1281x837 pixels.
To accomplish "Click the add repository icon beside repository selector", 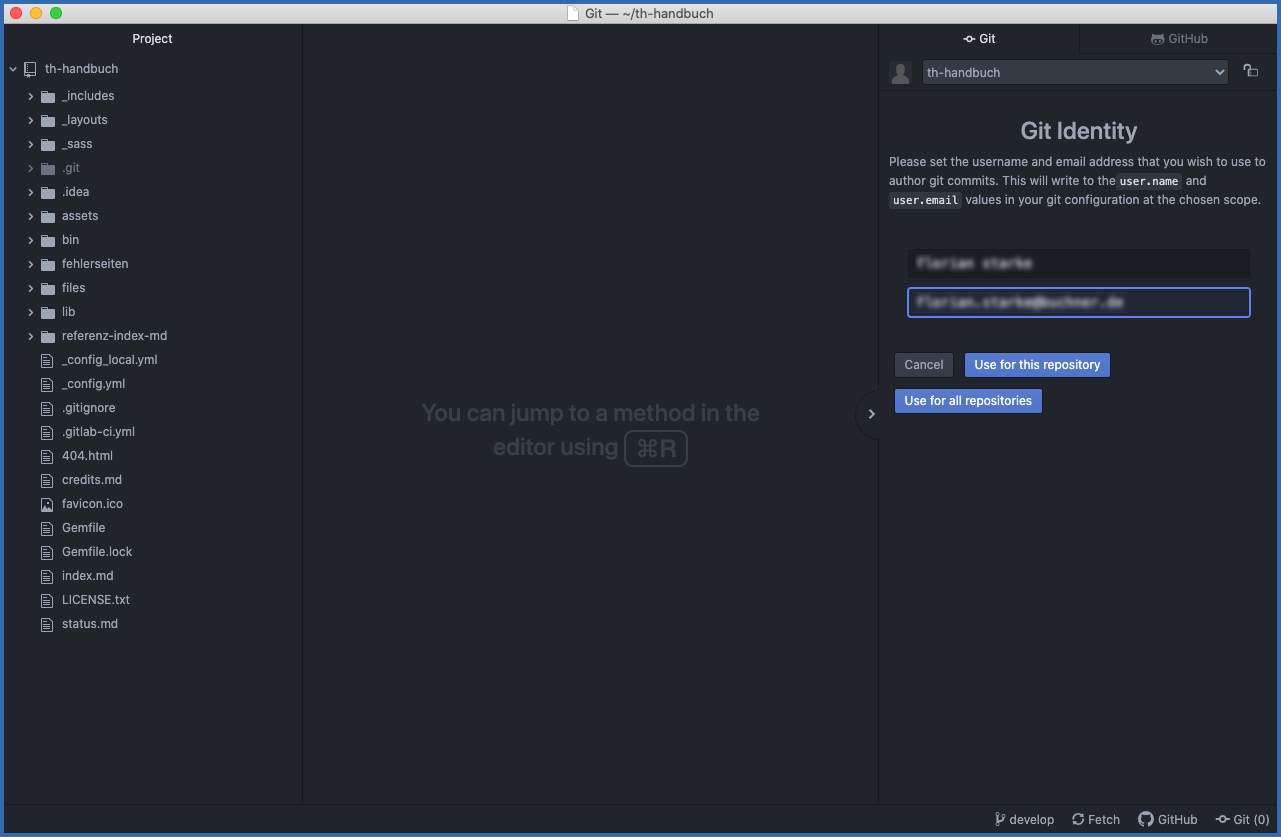I will point(1250,71).
